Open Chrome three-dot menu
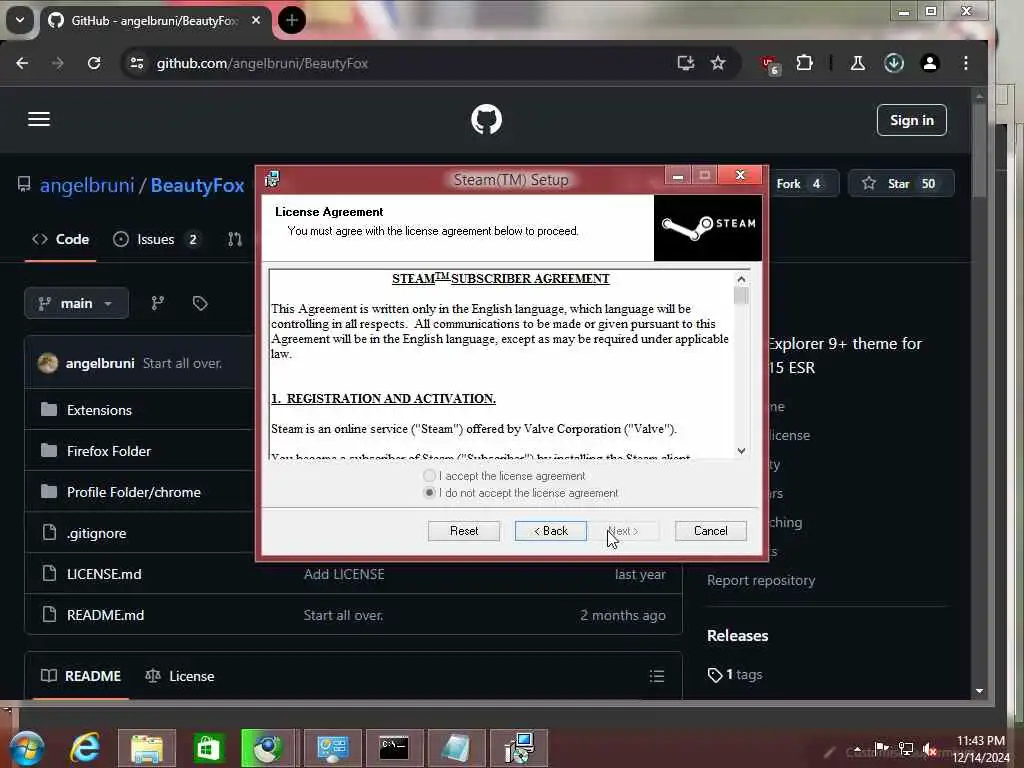 point(965,63)
